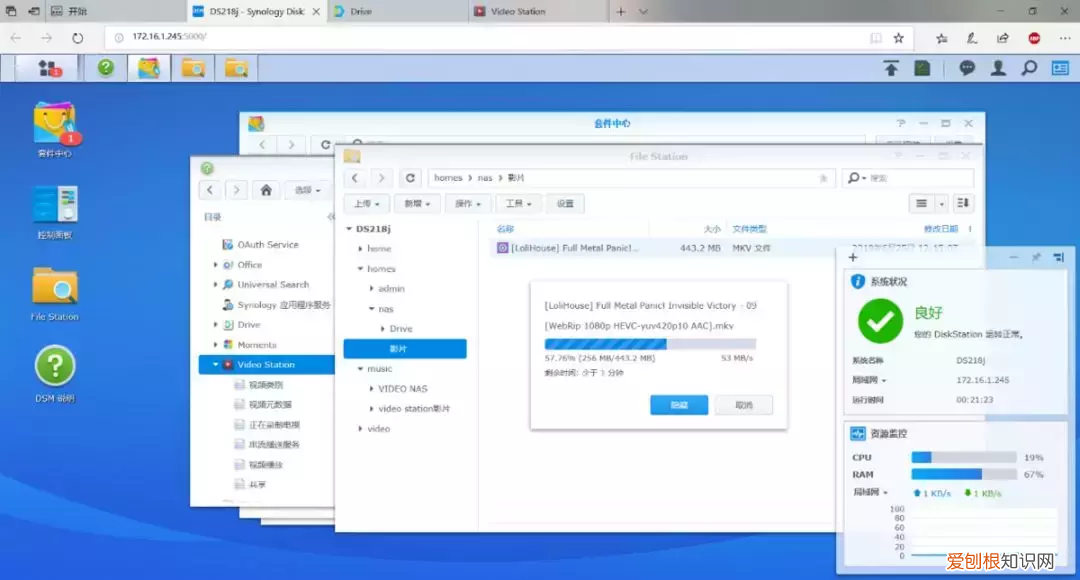The width and height of the screenshot is (1080, 580).
Task: Click the upload queue arrow in DSM taskbar
Action: point(891,68)
